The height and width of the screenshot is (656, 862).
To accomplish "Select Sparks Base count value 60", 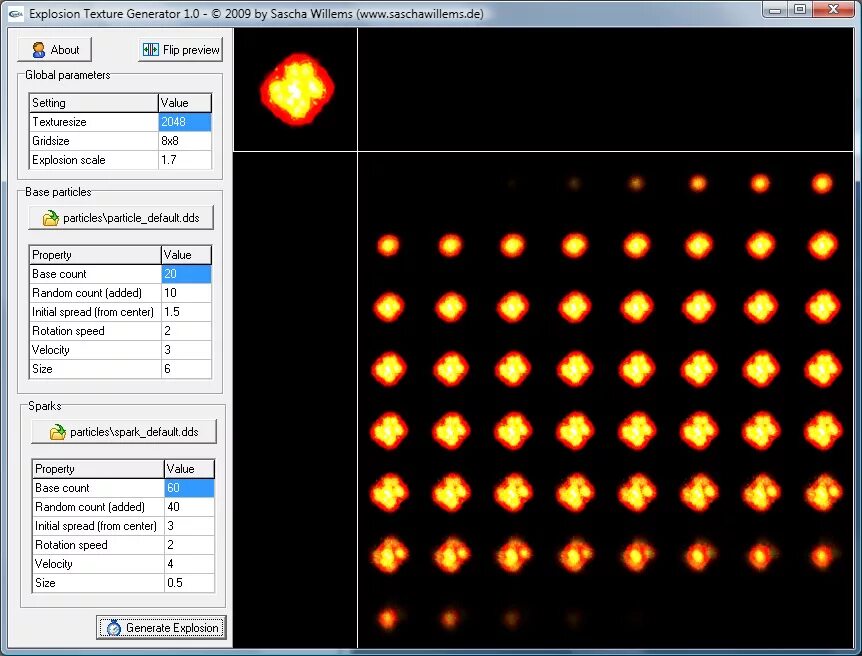I will point(190,488).
